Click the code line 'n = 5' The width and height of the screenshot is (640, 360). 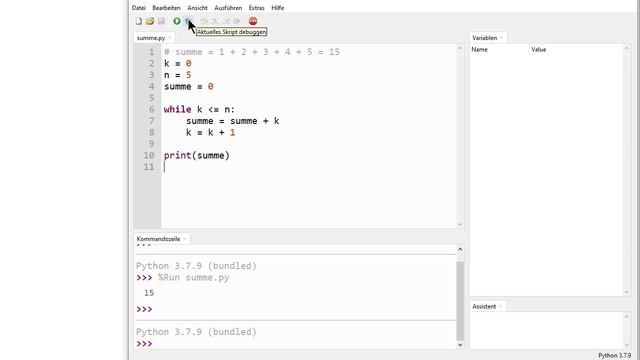click(178, 75)
